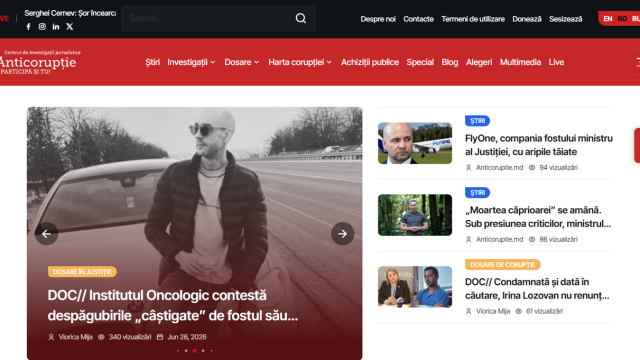640x360 pixels.
Task: Click the eye icon beside 340 vizualizări
Action: [101, 337]
